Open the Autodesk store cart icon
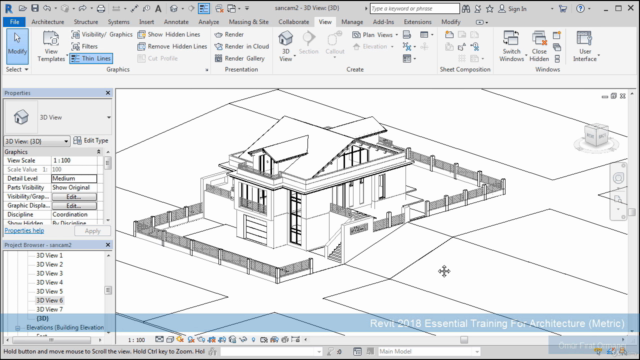The width and height of the screenshot is (640, 360). (563, 8)
